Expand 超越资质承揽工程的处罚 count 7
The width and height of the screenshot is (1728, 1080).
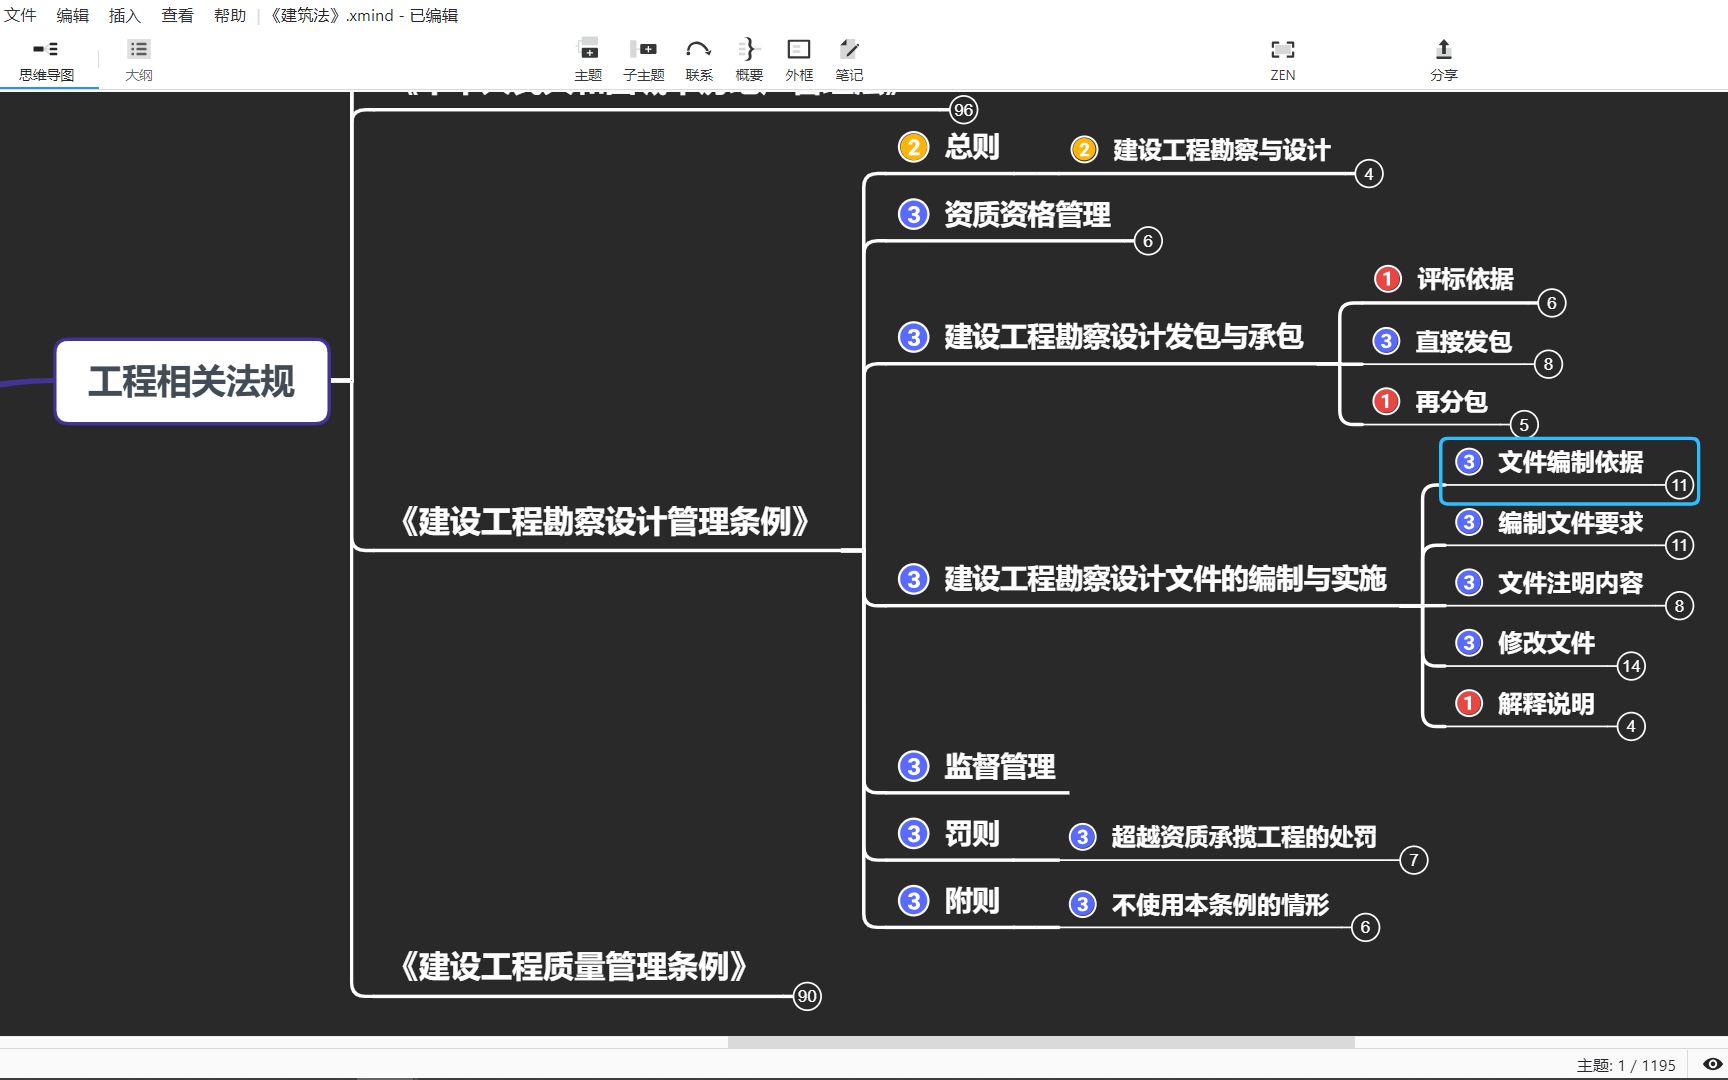tap(1414, 860)
